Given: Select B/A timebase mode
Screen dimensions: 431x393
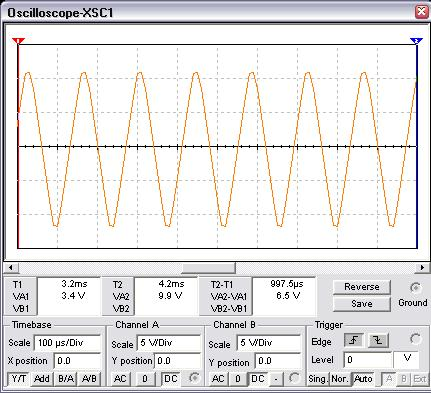Looking at the screenshot, I should tap(66, 379).
